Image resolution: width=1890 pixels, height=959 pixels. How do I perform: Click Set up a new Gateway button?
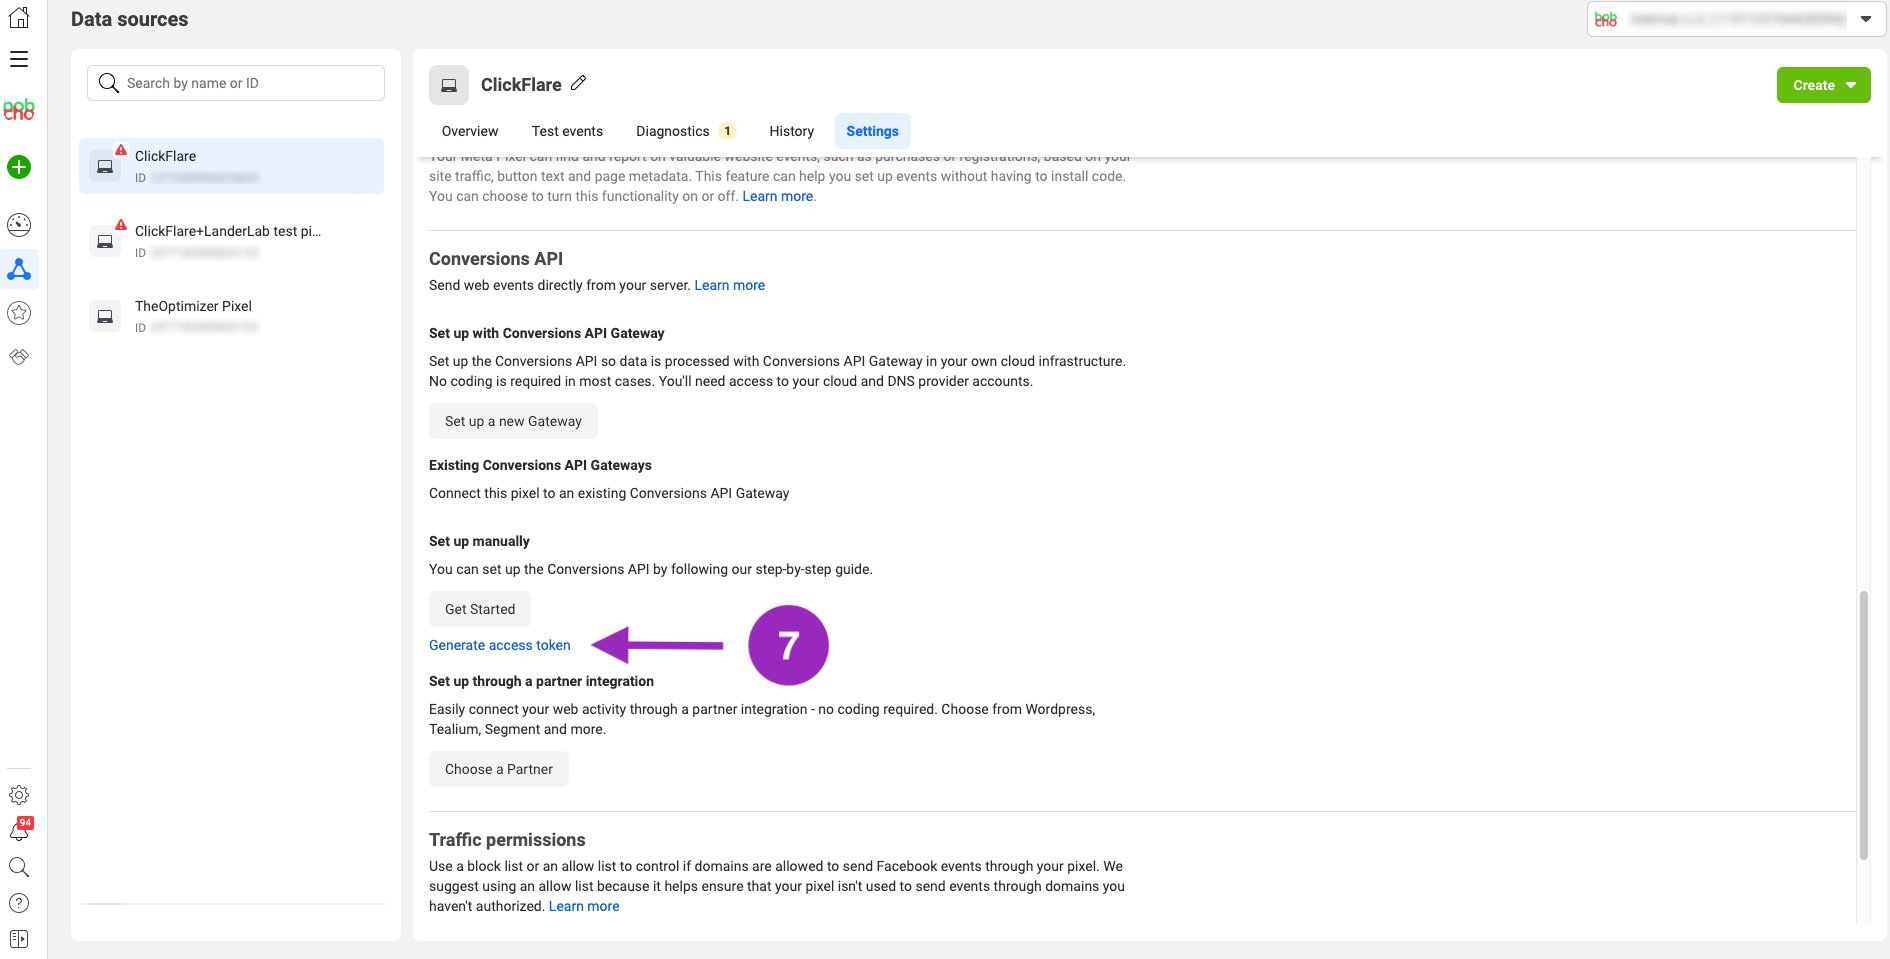click(513, 421)
